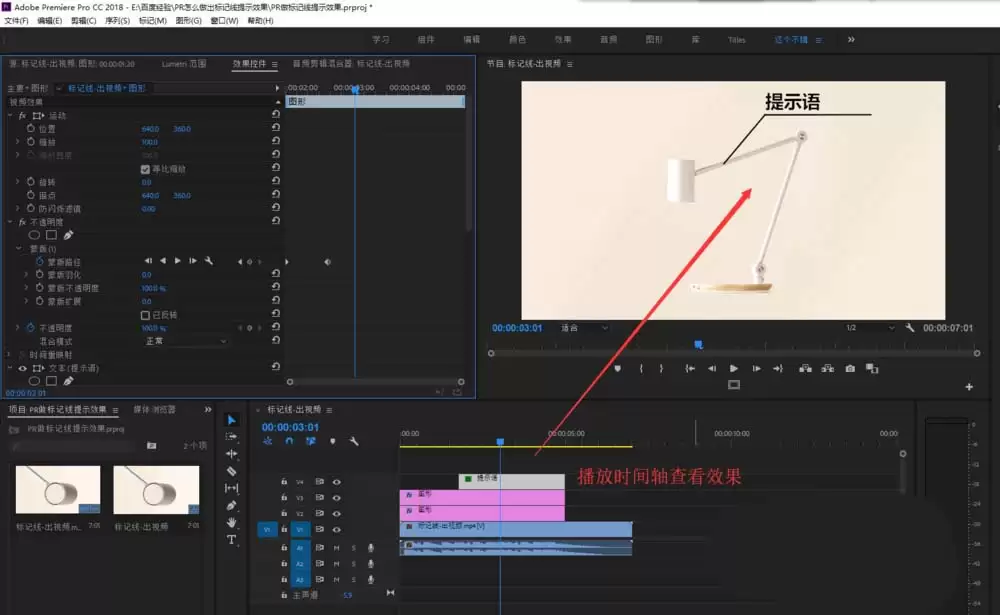The width and height of the screenshot is (1000, 615).
Task: Enable the mask inverted checkbox
Action: pyautogui.click(x=145, y=315)
